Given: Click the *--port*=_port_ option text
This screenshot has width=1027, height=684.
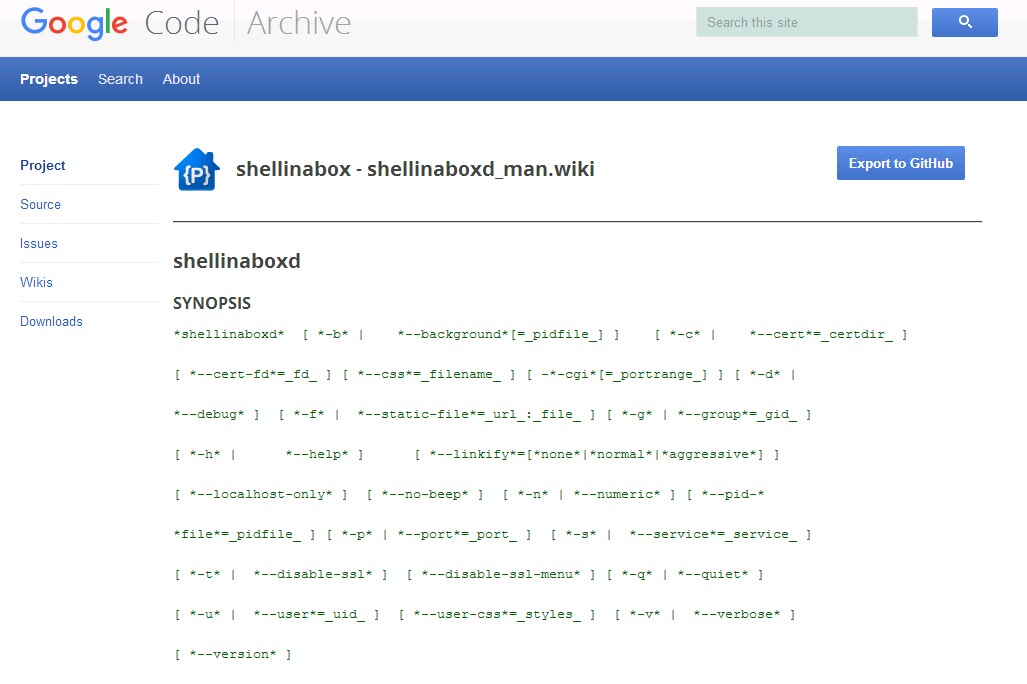Looking at the screenshot, I should coord(457,534).
